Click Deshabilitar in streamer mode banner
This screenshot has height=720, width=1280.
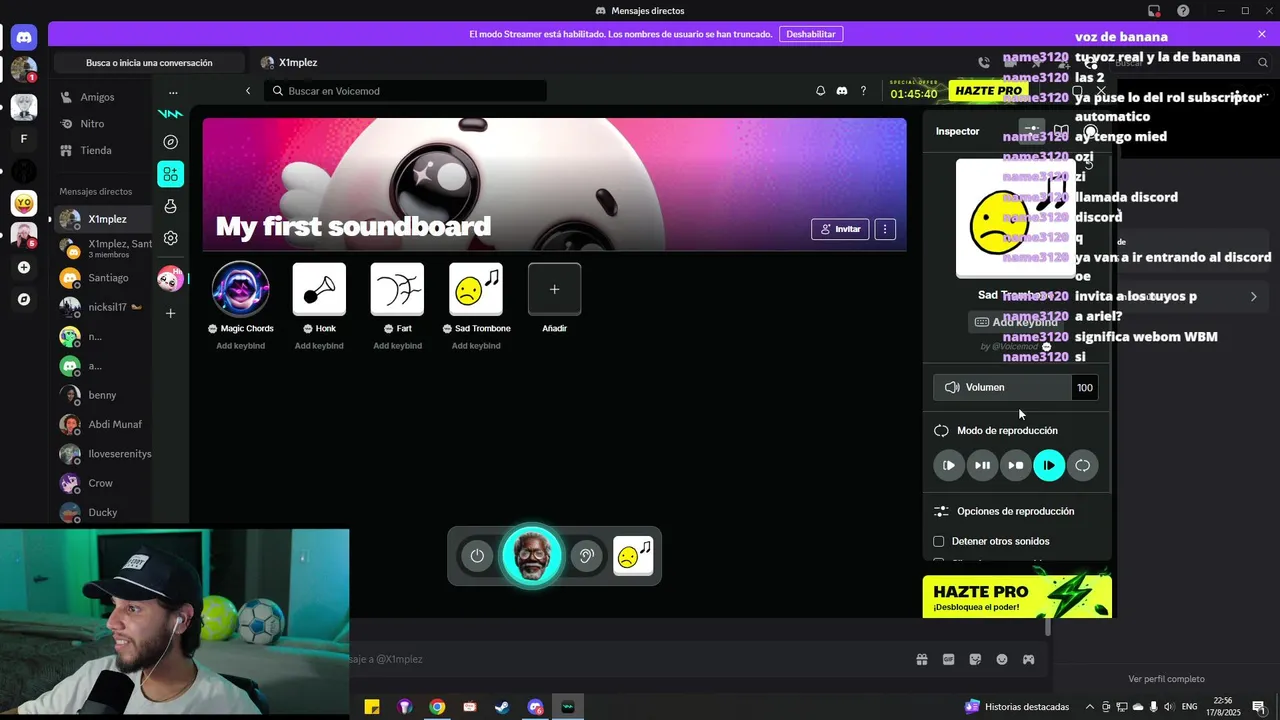[x=810, y=34]
